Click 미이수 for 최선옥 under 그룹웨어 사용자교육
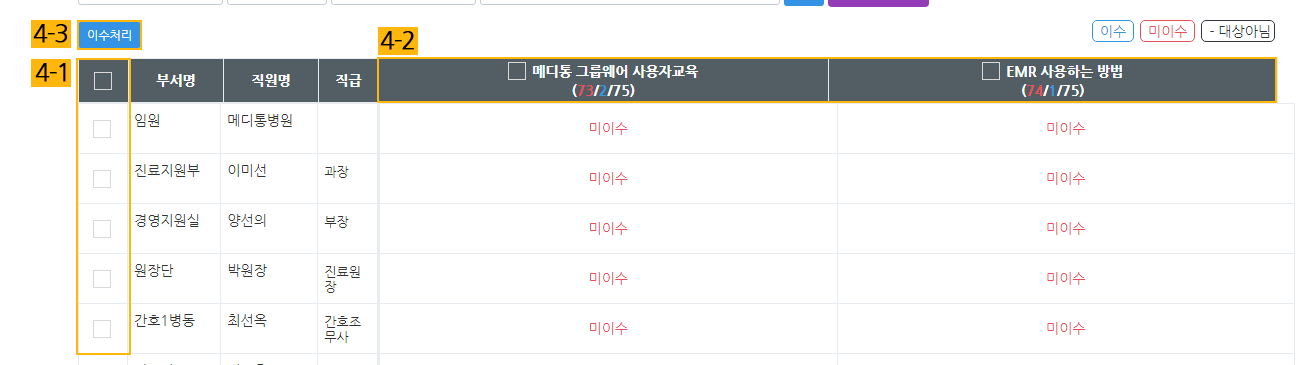 tap(608, 328)
